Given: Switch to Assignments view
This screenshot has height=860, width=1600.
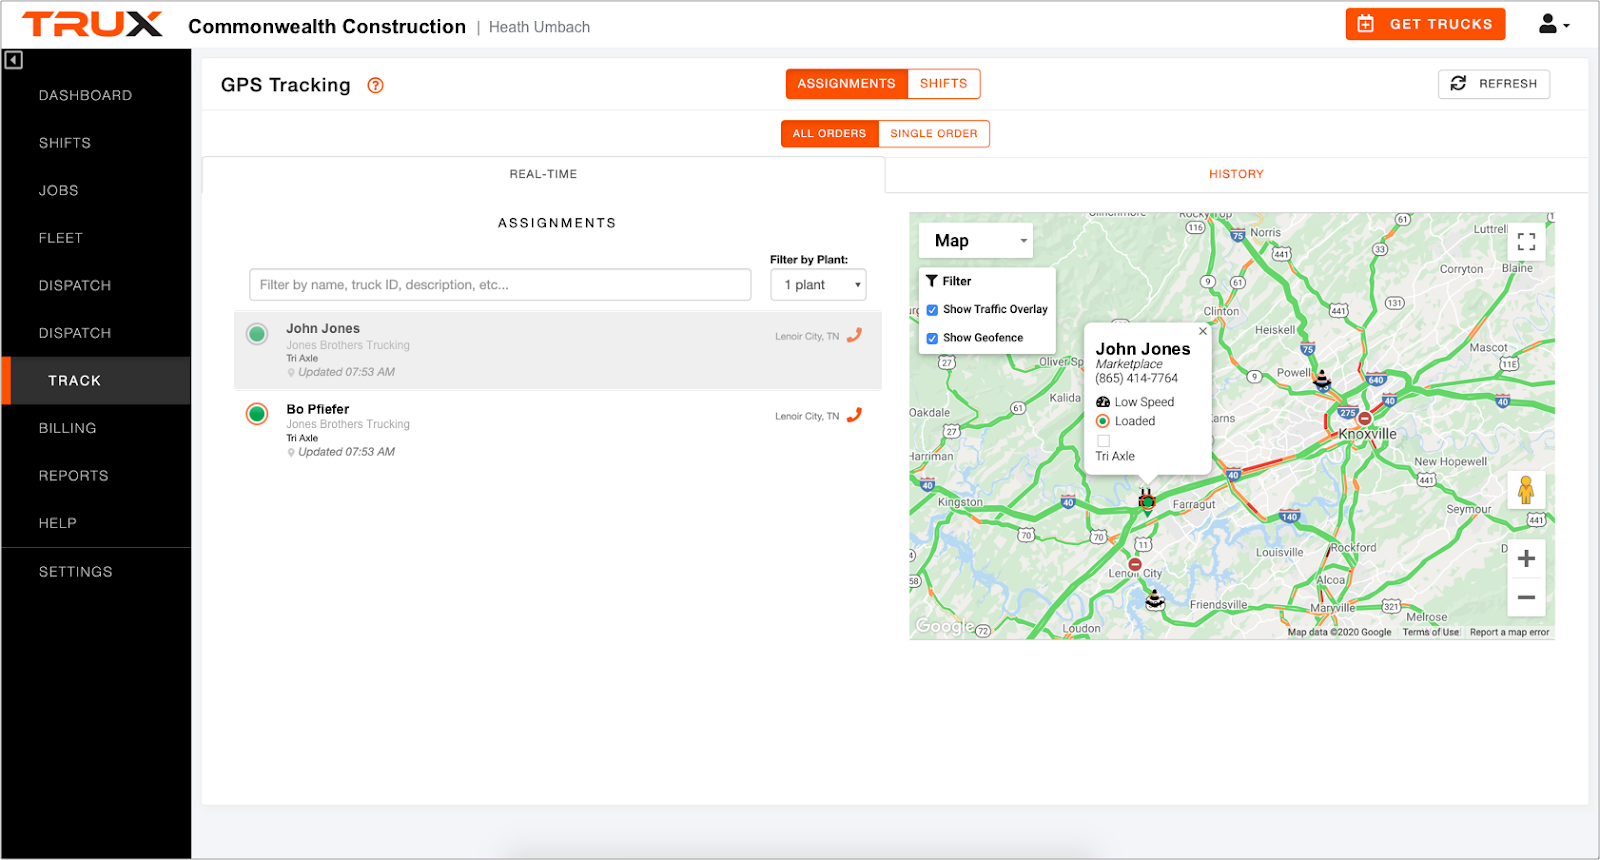Looking at the screenshot, I should (x=846, y=84).
